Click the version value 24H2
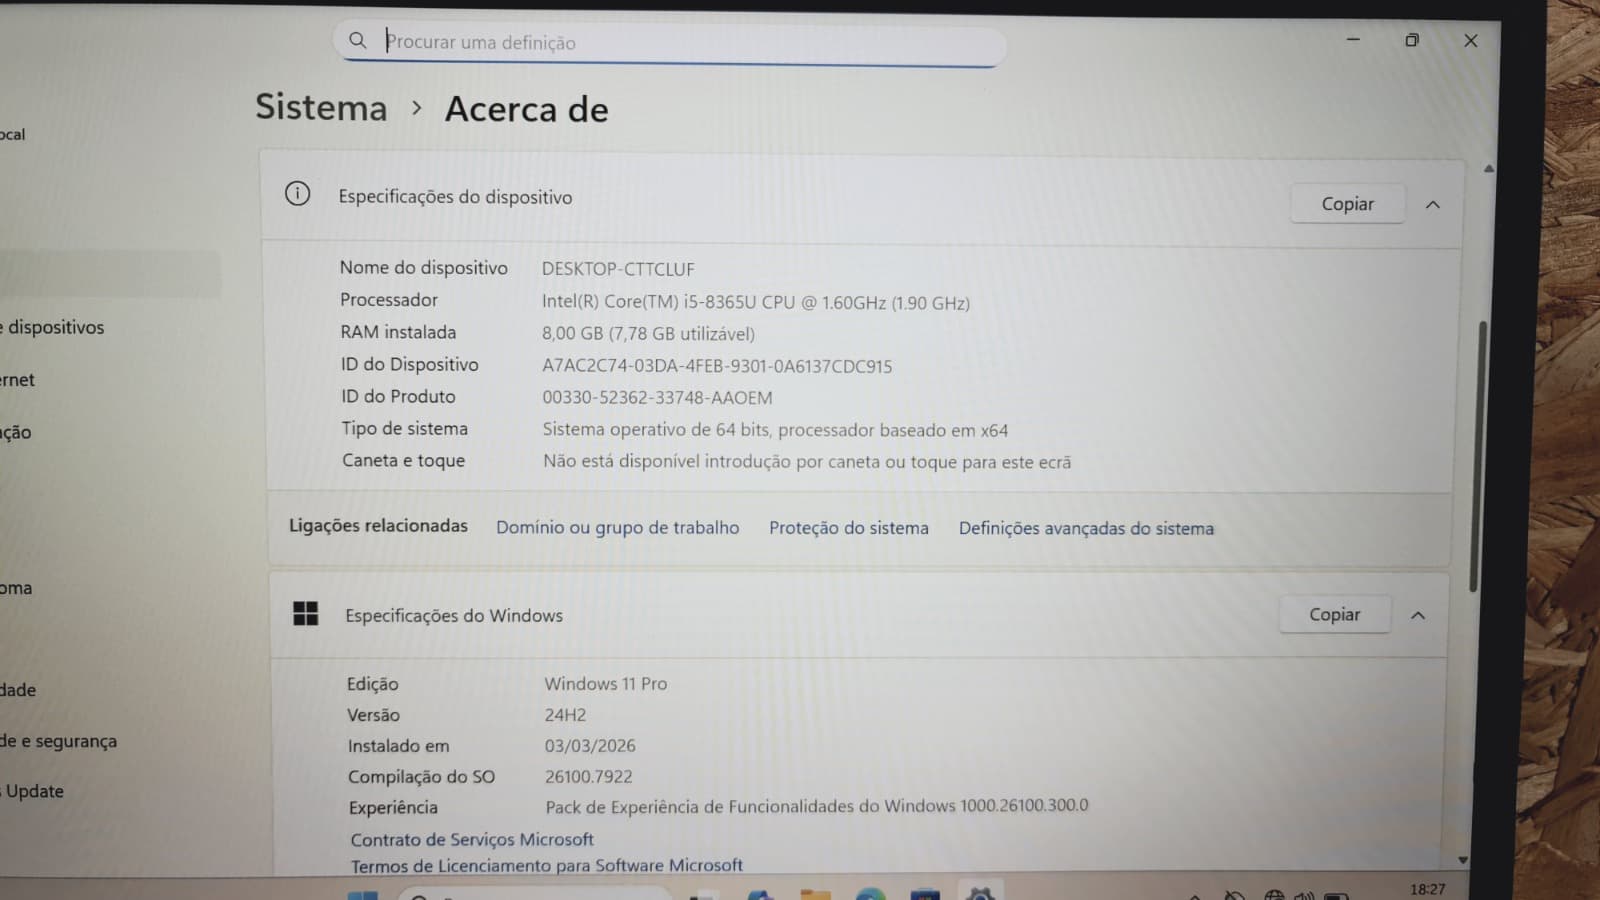 (x=565, y=715)
